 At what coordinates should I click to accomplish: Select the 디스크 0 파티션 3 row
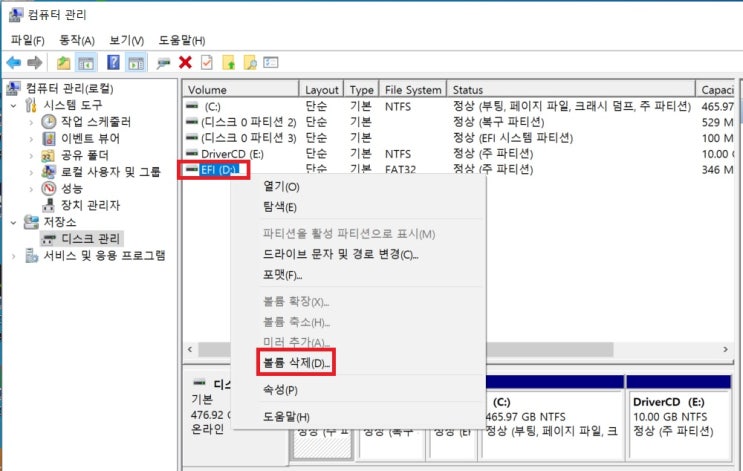(459, 138)
